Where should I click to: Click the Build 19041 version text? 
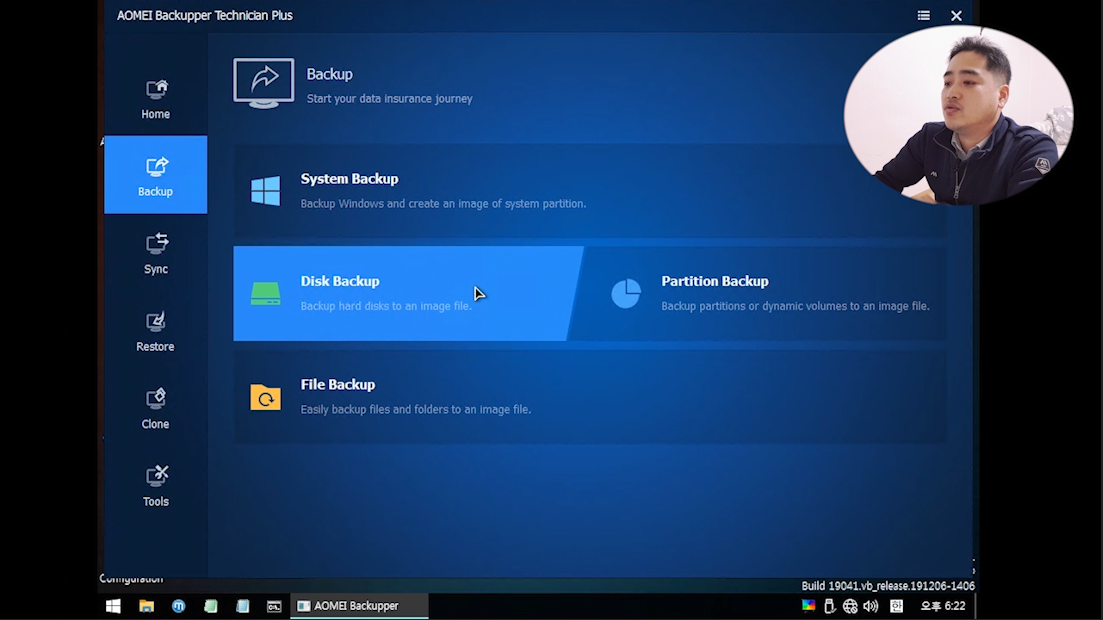coord(888,586)
